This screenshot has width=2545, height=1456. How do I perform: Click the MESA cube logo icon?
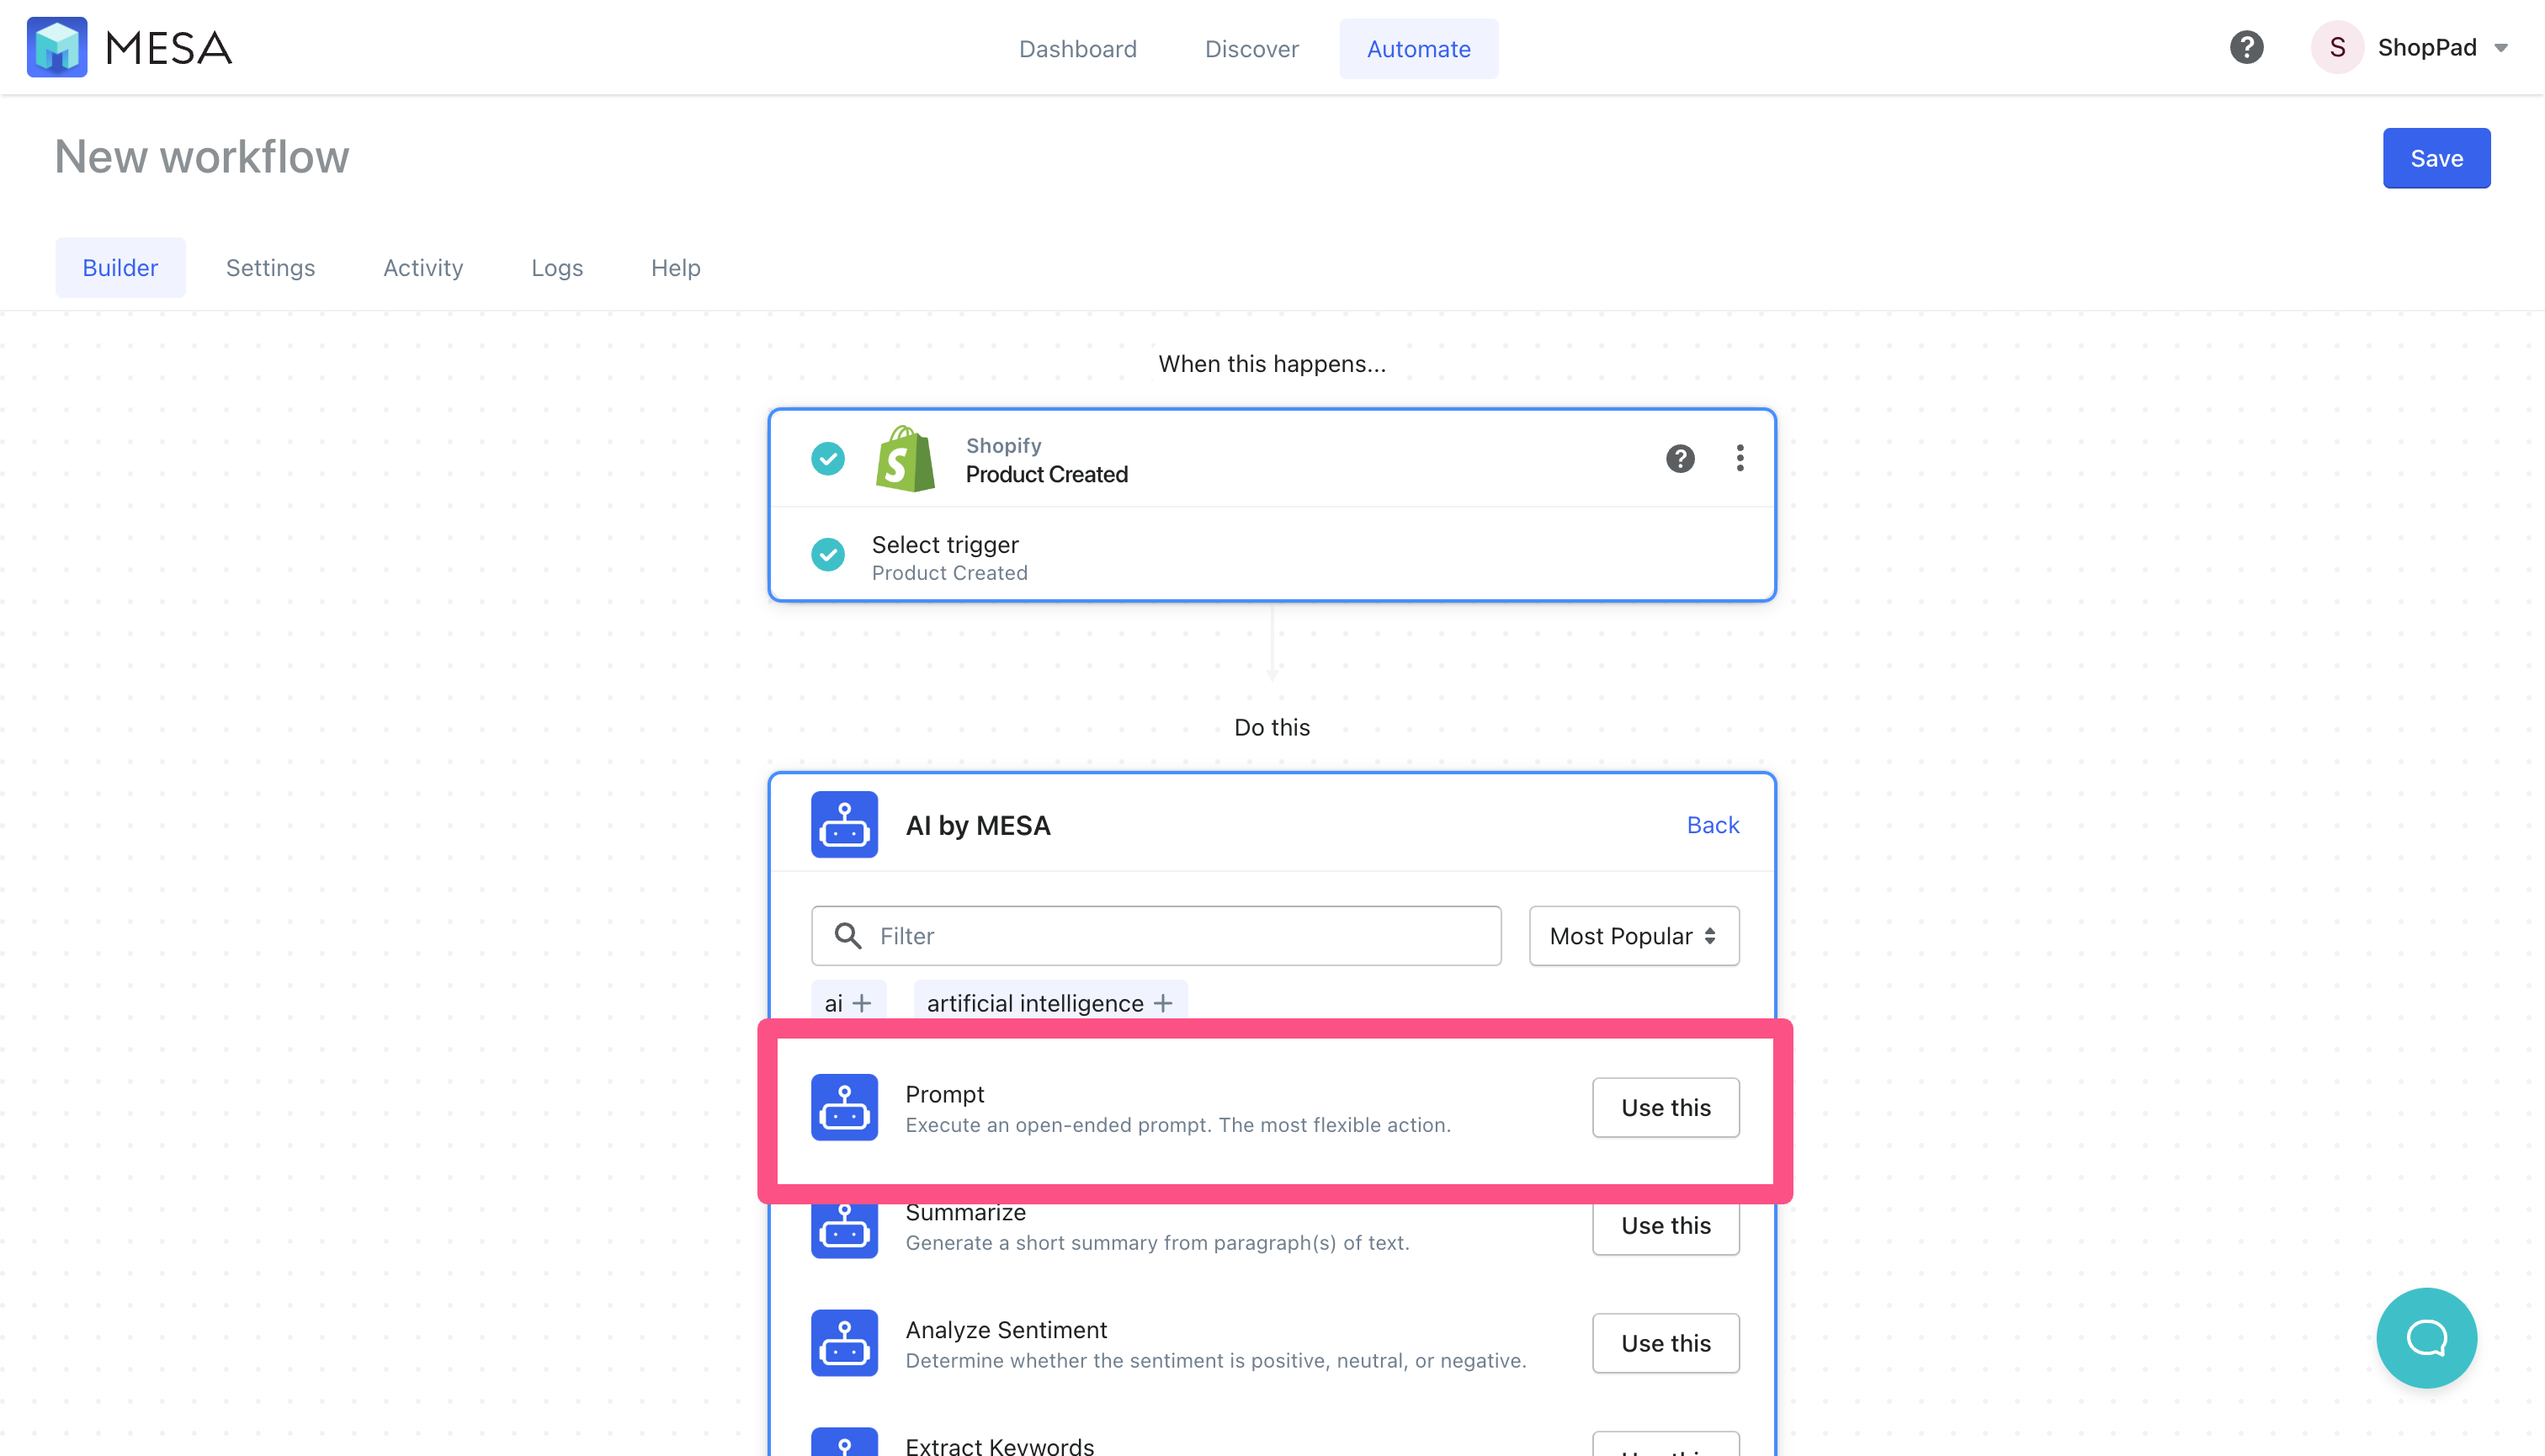tap(57, 47)
